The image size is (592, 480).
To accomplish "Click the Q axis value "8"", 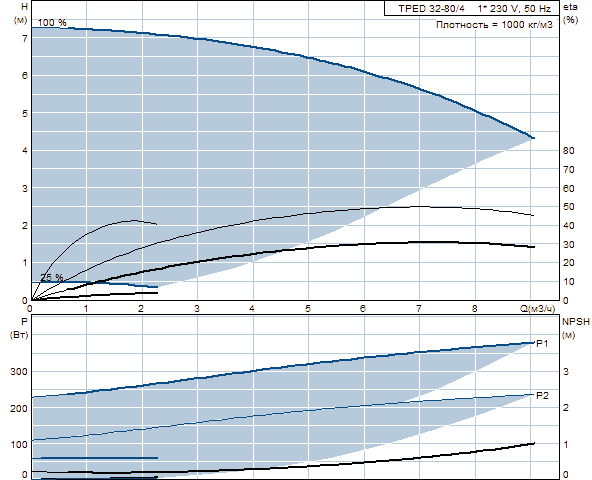I will 475,309.
